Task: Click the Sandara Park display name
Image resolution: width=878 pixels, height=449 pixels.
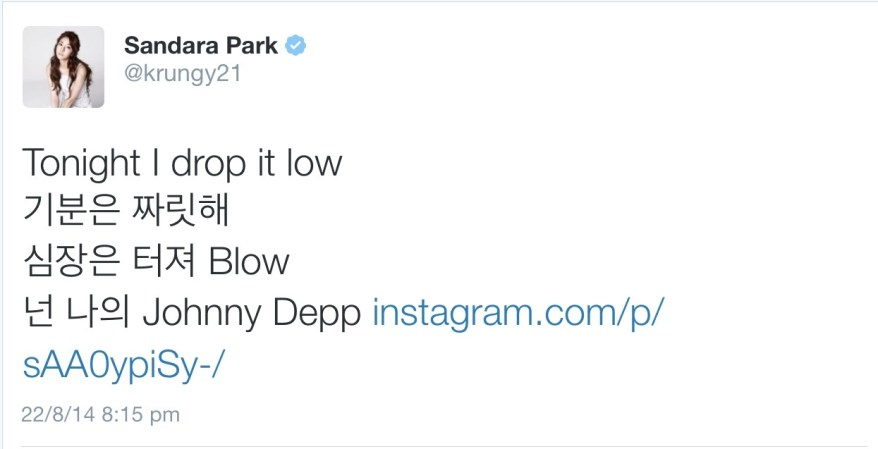Action: (200, 46)
